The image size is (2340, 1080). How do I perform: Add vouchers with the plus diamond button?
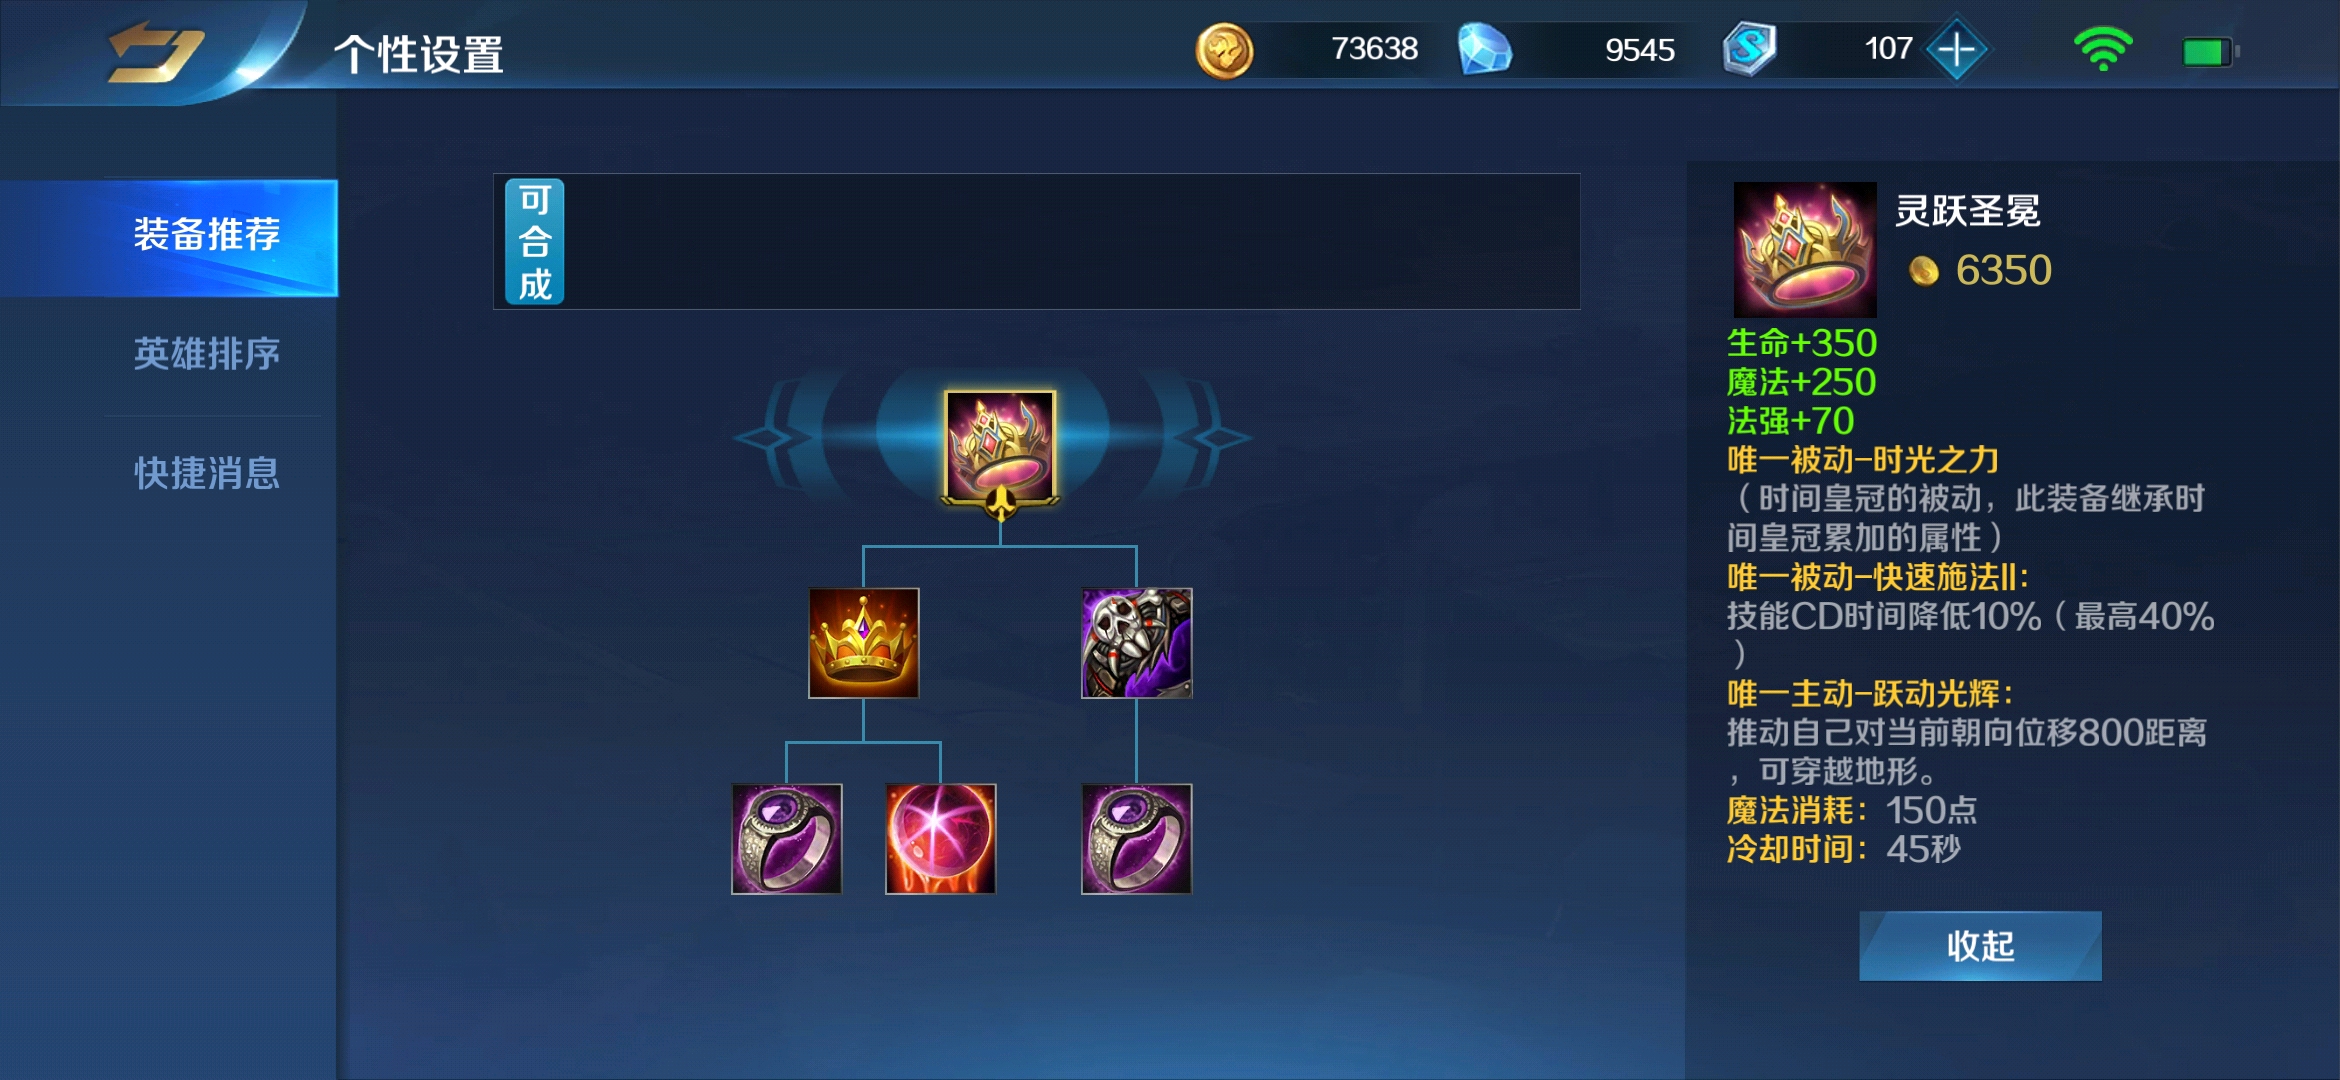[1957, 49]
